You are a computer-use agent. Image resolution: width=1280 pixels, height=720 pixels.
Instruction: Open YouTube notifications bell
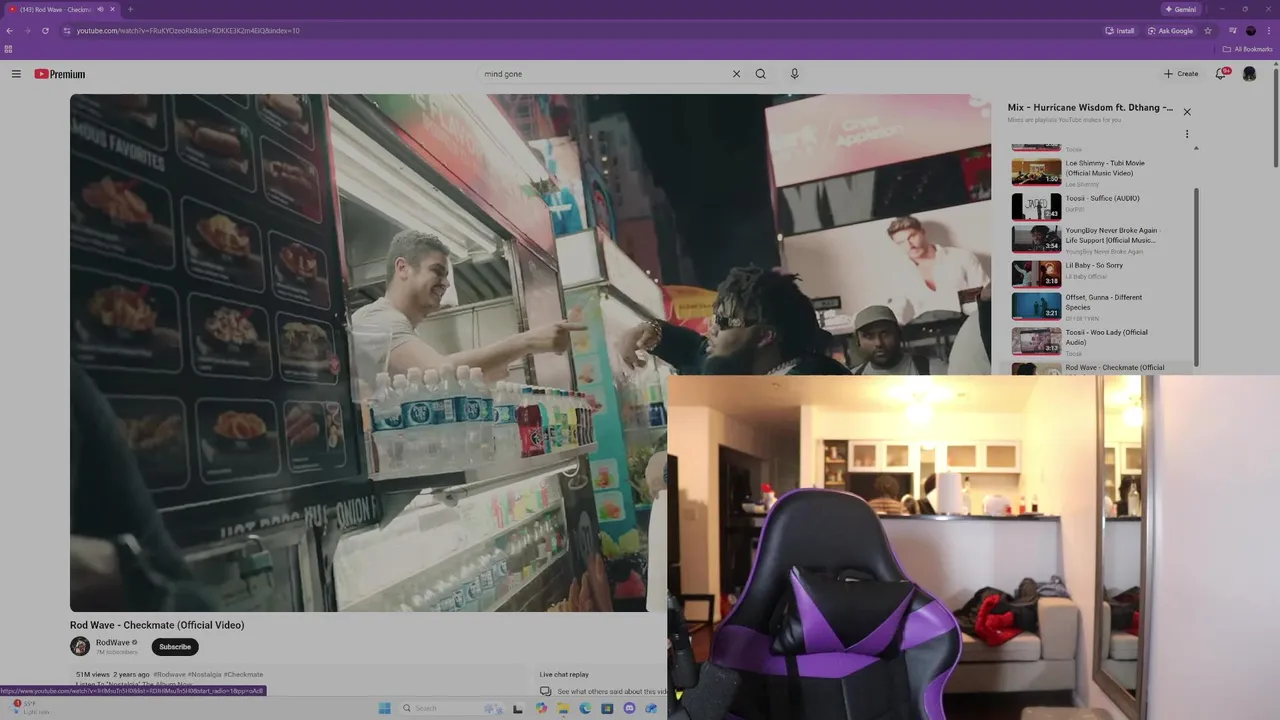(x=1221, y=74)
